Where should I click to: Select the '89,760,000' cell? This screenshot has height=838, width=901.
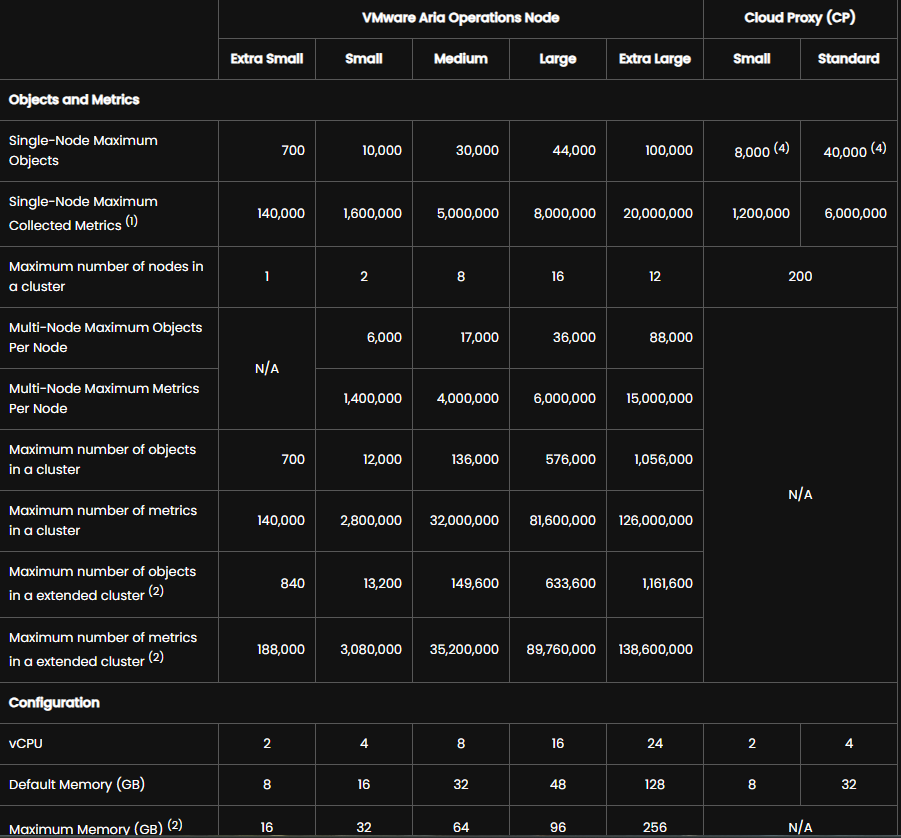point(561,649)
